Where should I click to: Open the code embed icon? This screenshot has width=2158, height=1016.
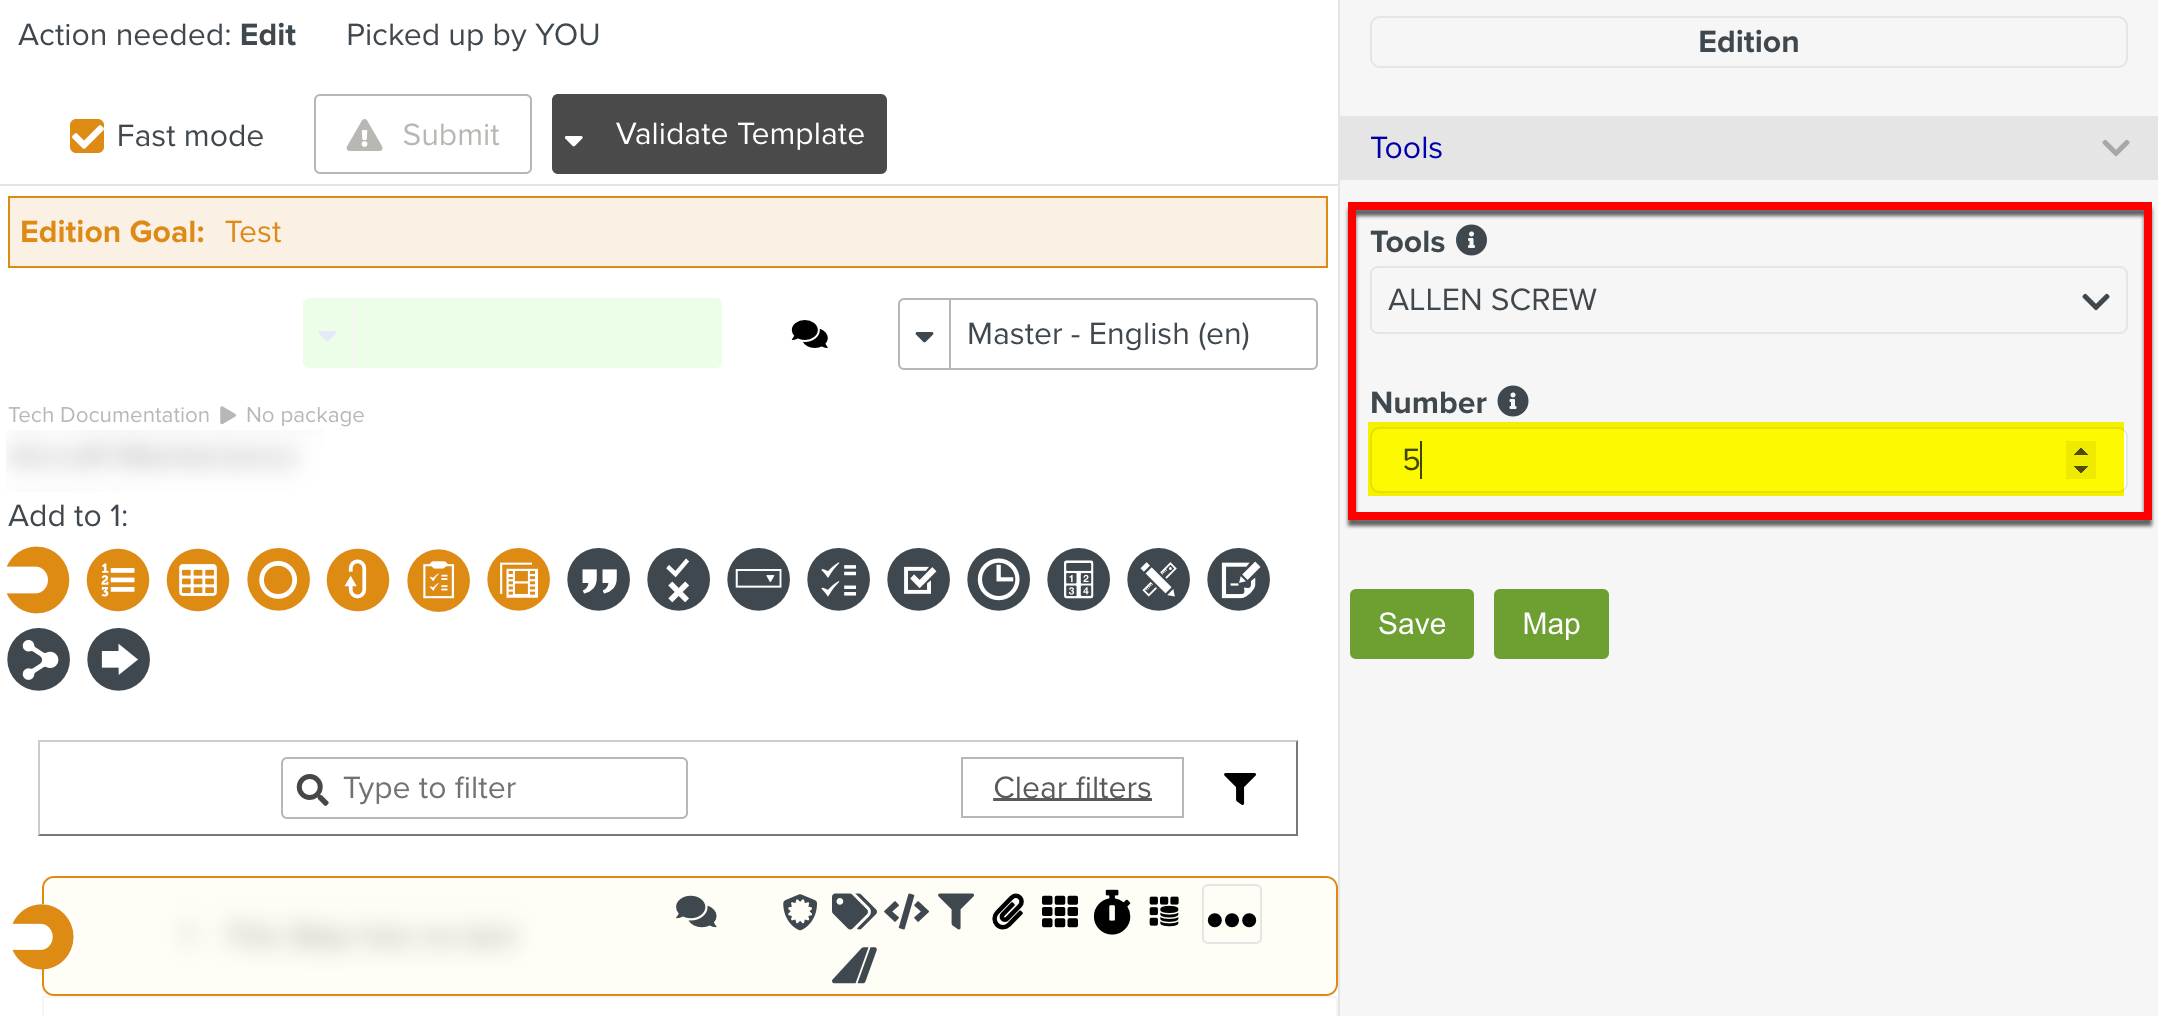(x=906, y=912)
